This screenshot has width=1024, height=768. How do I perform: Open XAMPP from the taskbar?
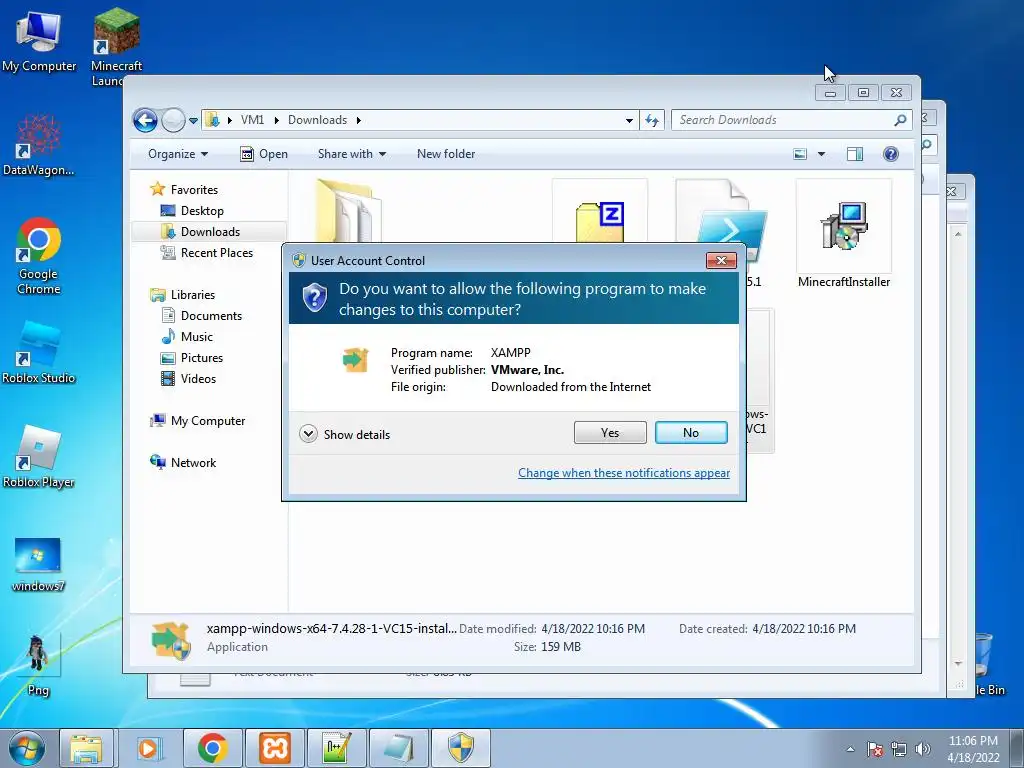(275, 748)
